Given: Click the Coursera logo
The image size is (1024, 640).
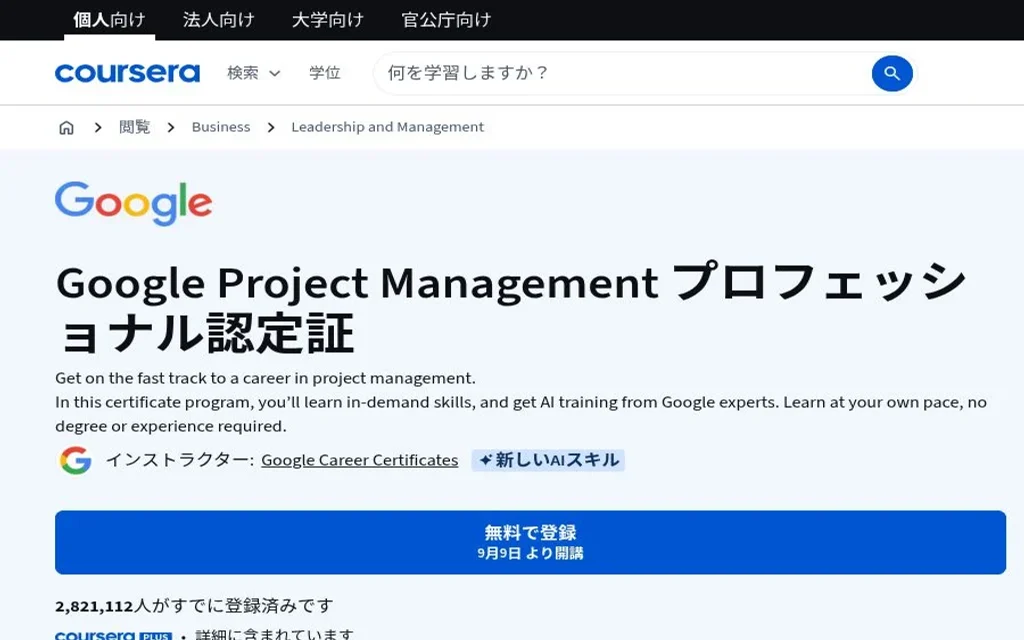Looking at the screenshot, I should tap(127, 73).
